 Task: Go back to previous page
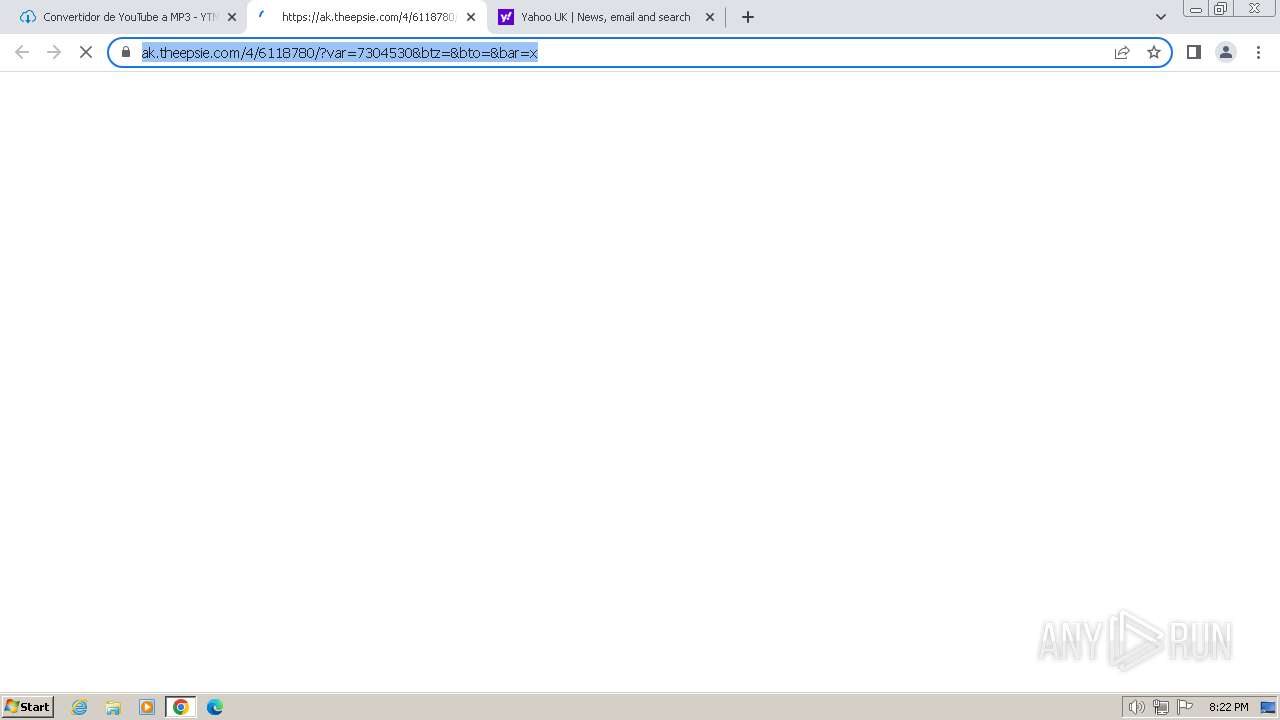coord(22,52)
